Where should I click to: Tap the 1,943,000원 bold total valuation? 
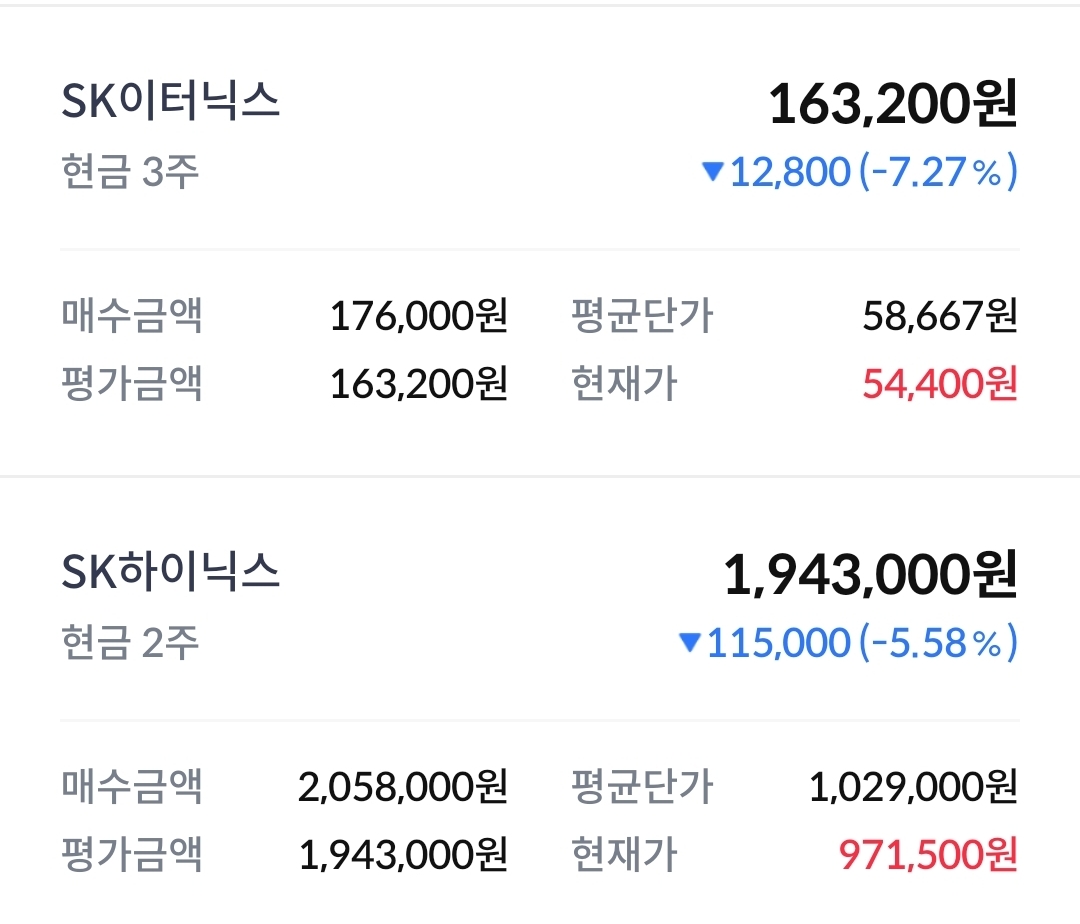[x=869, y=575]
